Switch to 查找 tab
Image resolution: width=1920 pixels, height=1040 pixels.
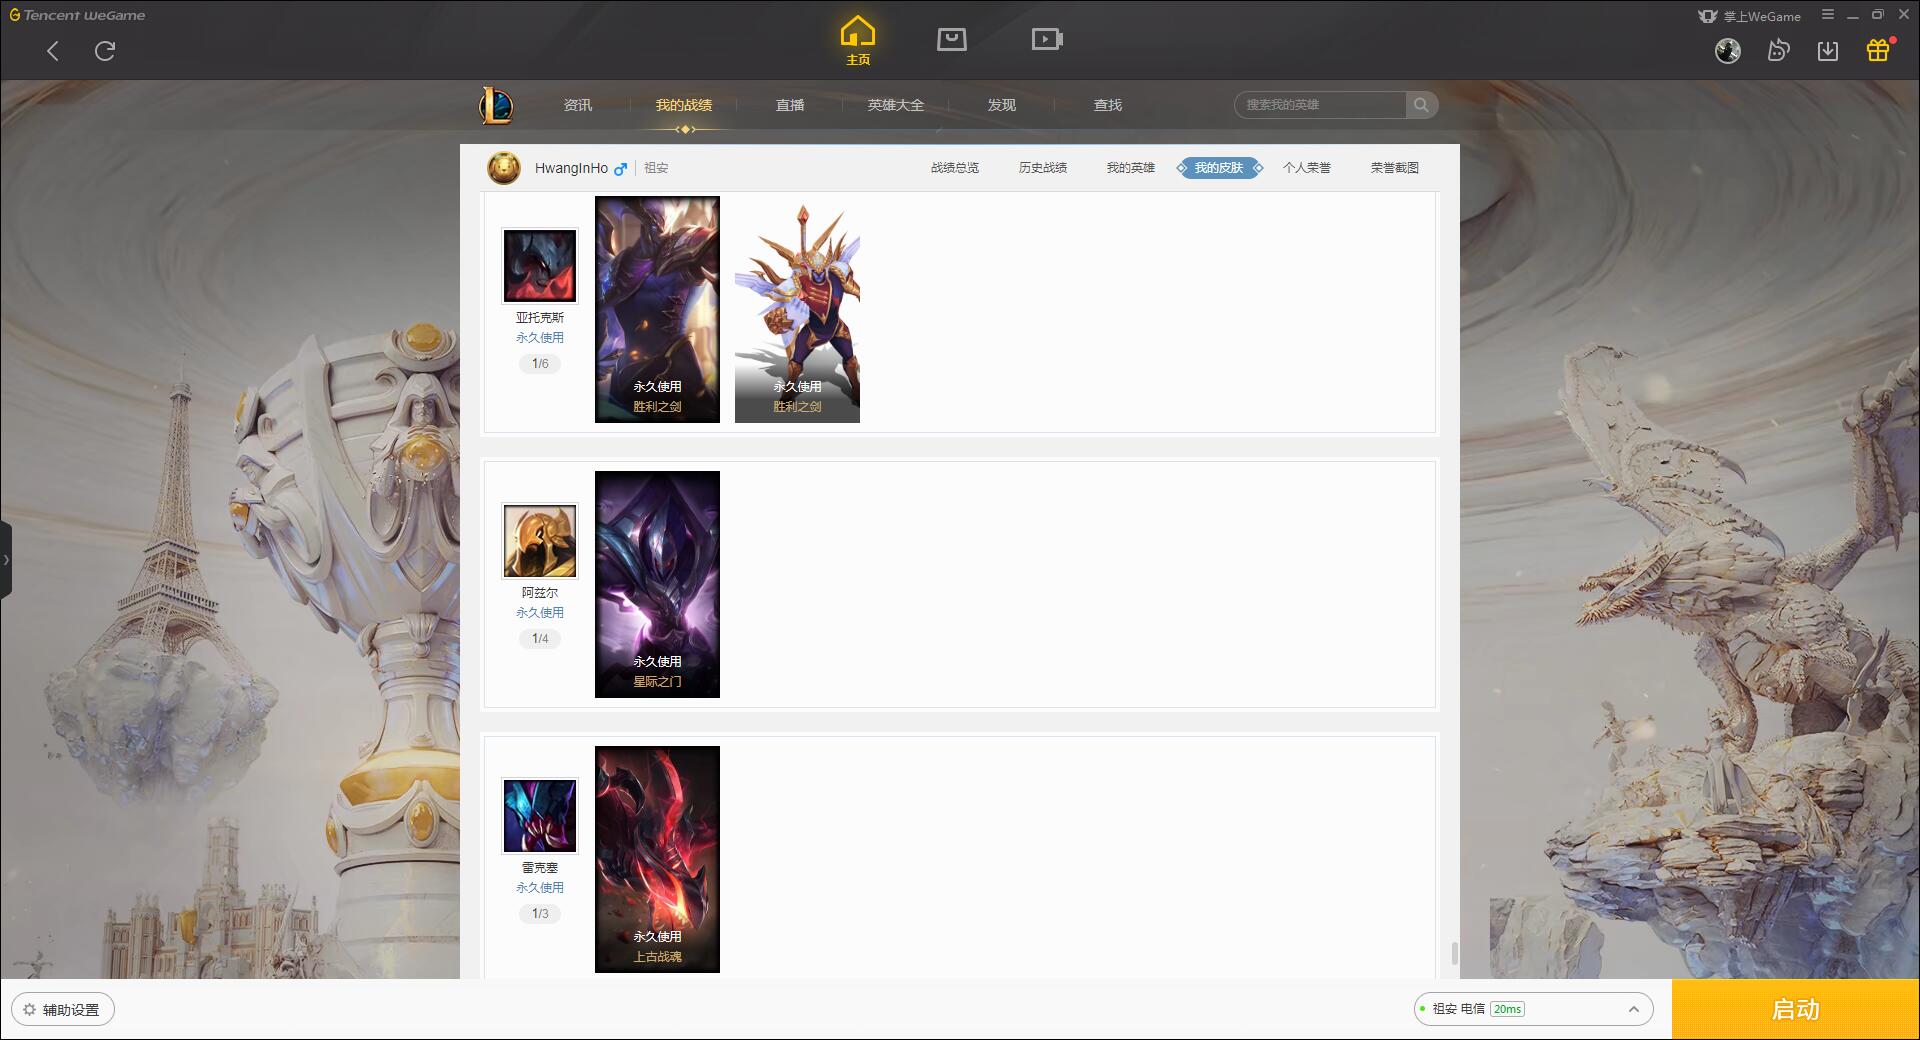point(1108,105)
